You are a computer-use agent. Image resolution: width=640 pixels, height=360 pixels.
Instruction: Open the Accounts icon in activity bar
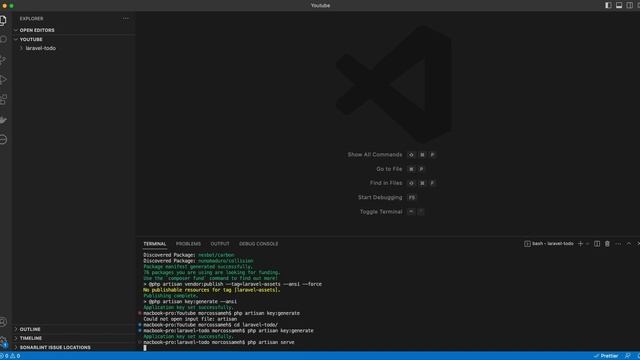3,322
